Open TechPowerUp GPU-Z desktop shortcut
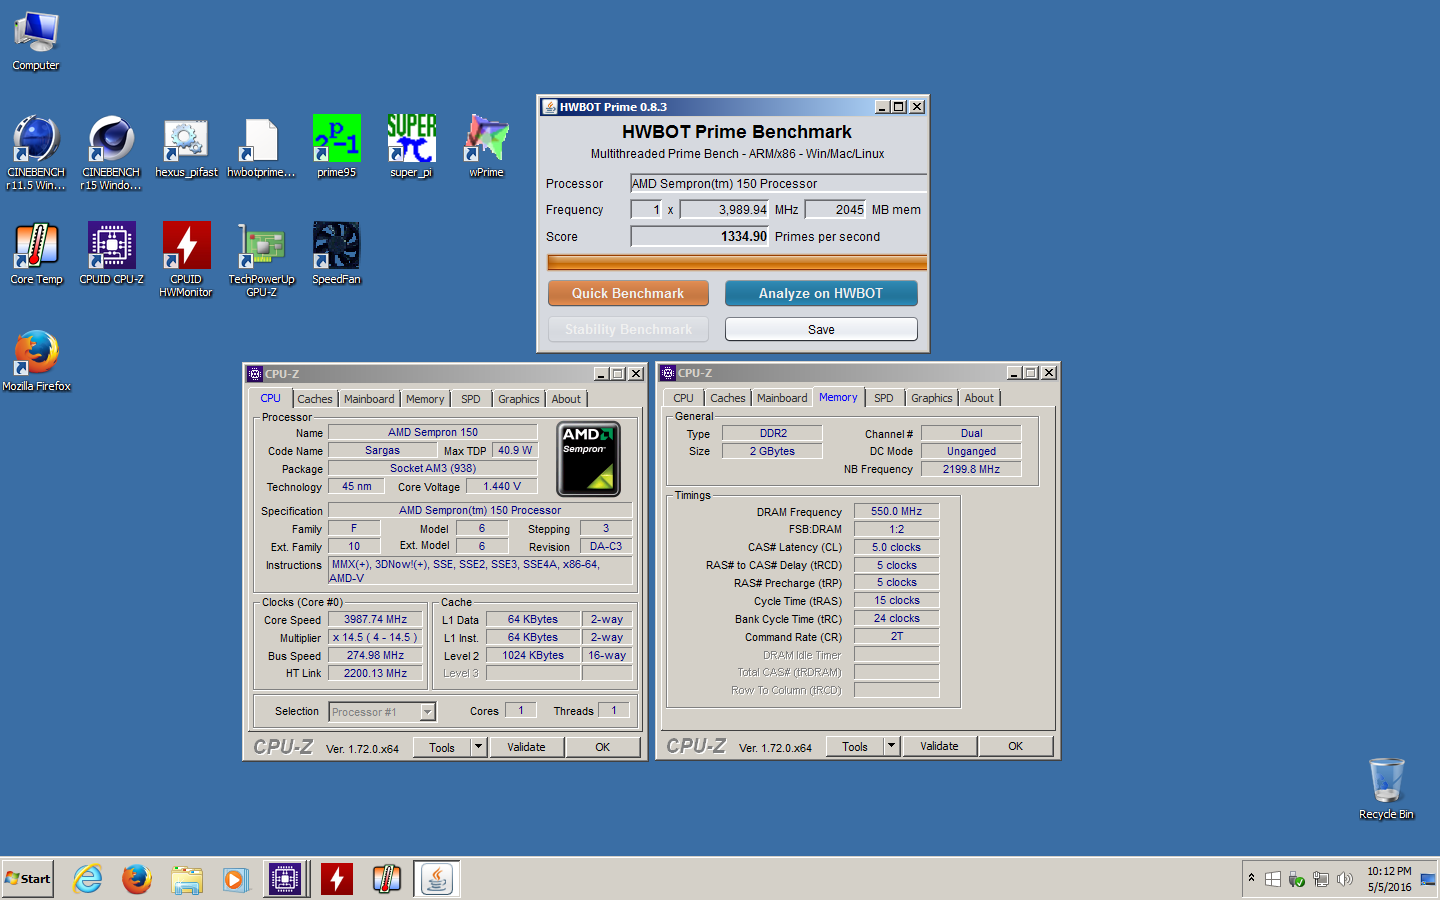1440x900 pixels. pos(261,260)
